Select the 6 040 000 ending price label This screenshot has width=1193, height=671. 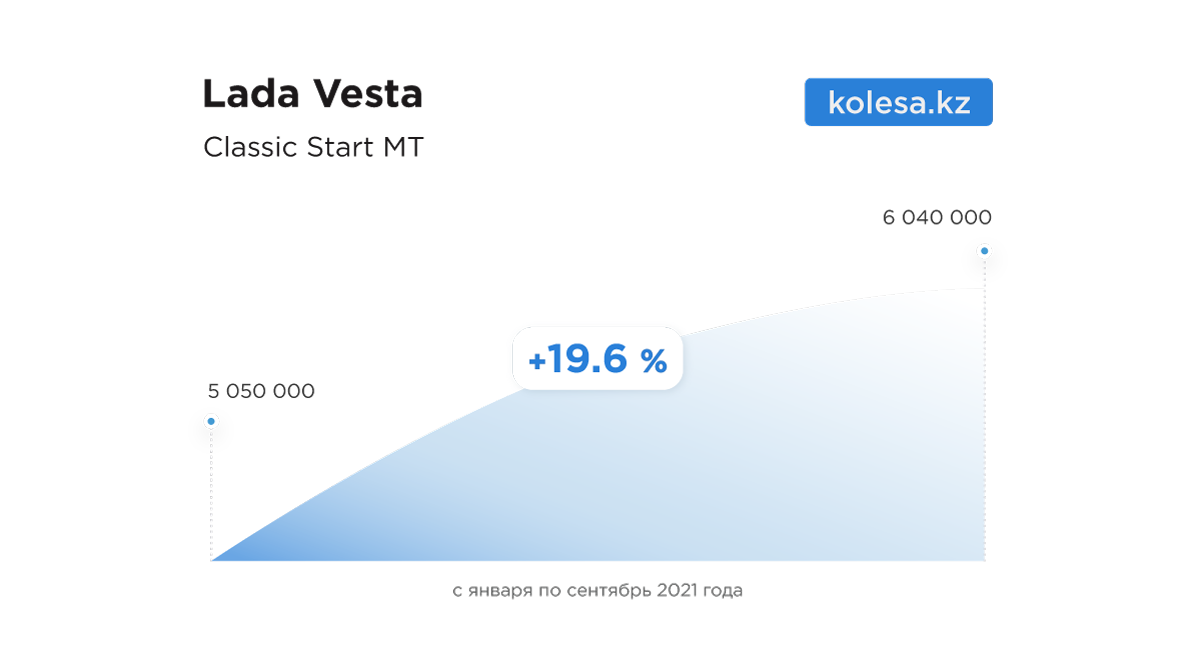click(937, 217)
